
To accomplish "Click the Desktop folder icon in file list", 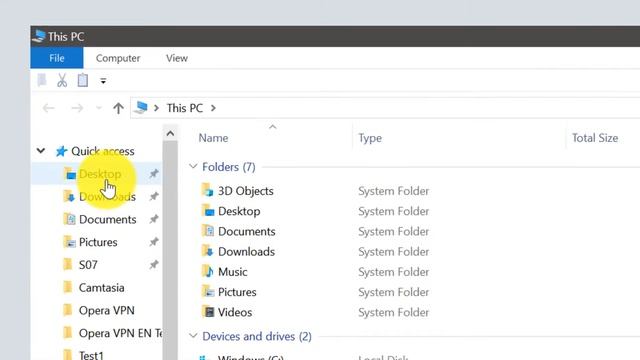I will [208, 211].
